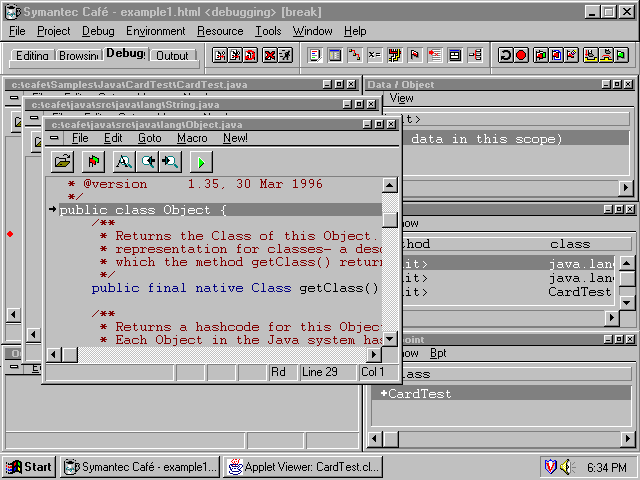Click the red-yellow stair-step call chain icon
The width and height of the screenshot is (640, 480).
pyautogui.click(x=355, y=55)
